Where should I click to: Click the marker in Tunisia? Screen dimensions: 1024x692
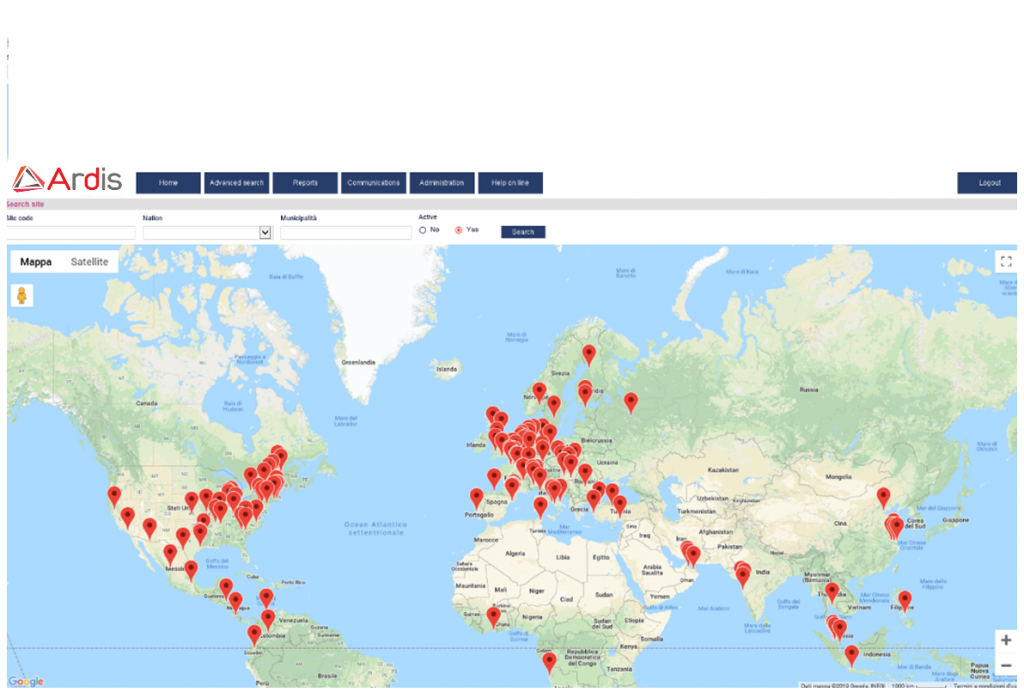pyautogui.click(x=540, y=507)
